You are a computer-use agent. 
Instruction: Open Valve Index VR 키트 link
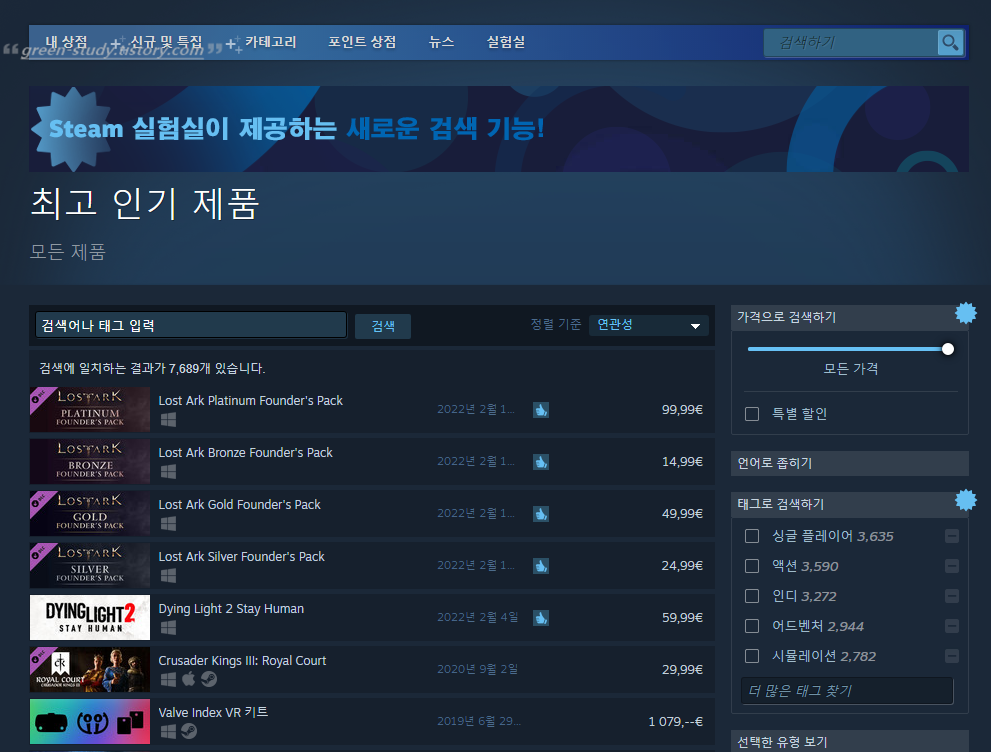(x=213, y=712)
